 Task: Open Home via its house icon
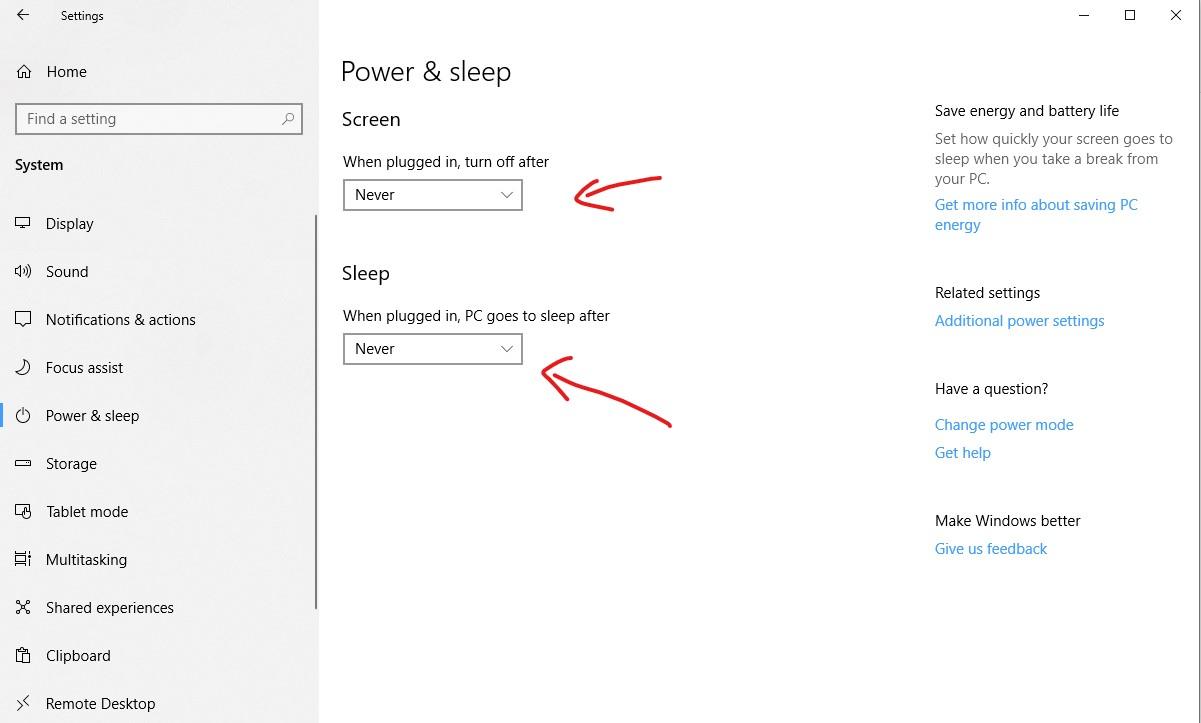[x=24, y=72]
